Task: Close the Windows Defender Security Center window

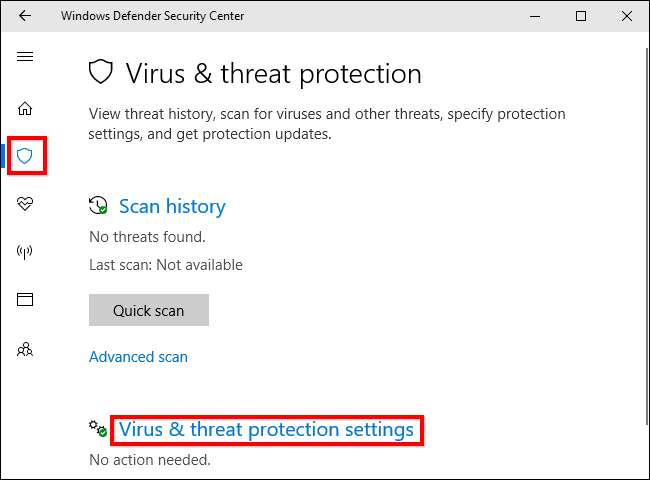Action: pos(626,16)
